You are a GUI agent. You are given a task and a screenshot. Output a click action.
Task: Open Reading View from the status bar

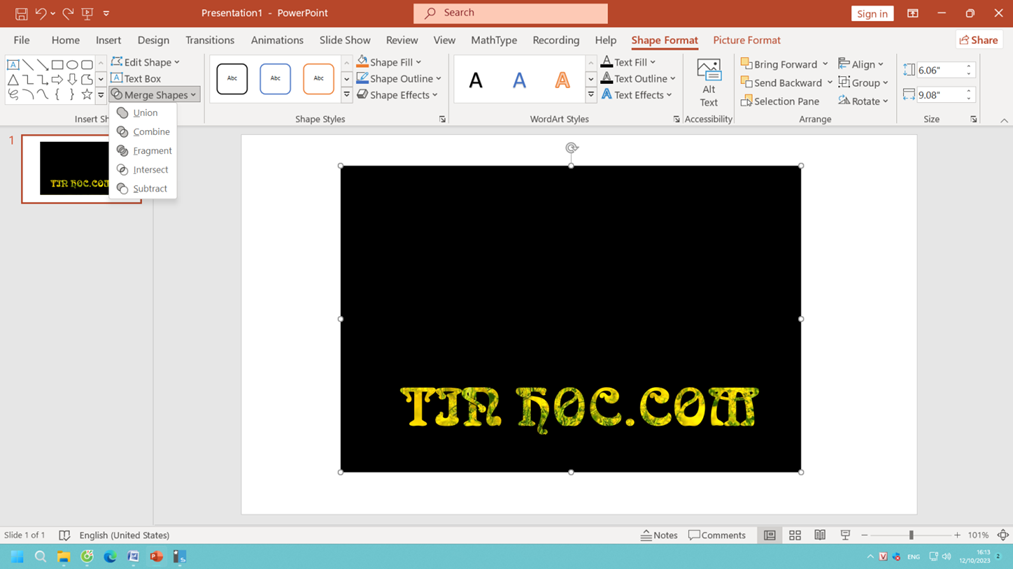coord(820,536)
